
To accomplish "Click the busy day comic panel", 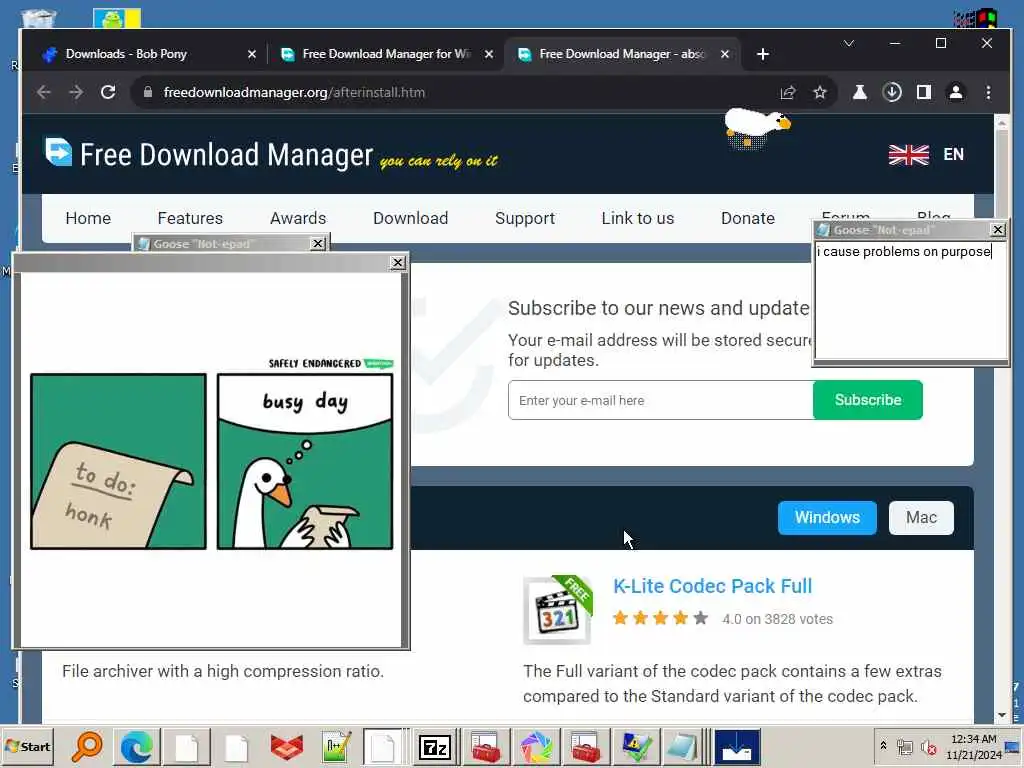I will tap(305, 462).
